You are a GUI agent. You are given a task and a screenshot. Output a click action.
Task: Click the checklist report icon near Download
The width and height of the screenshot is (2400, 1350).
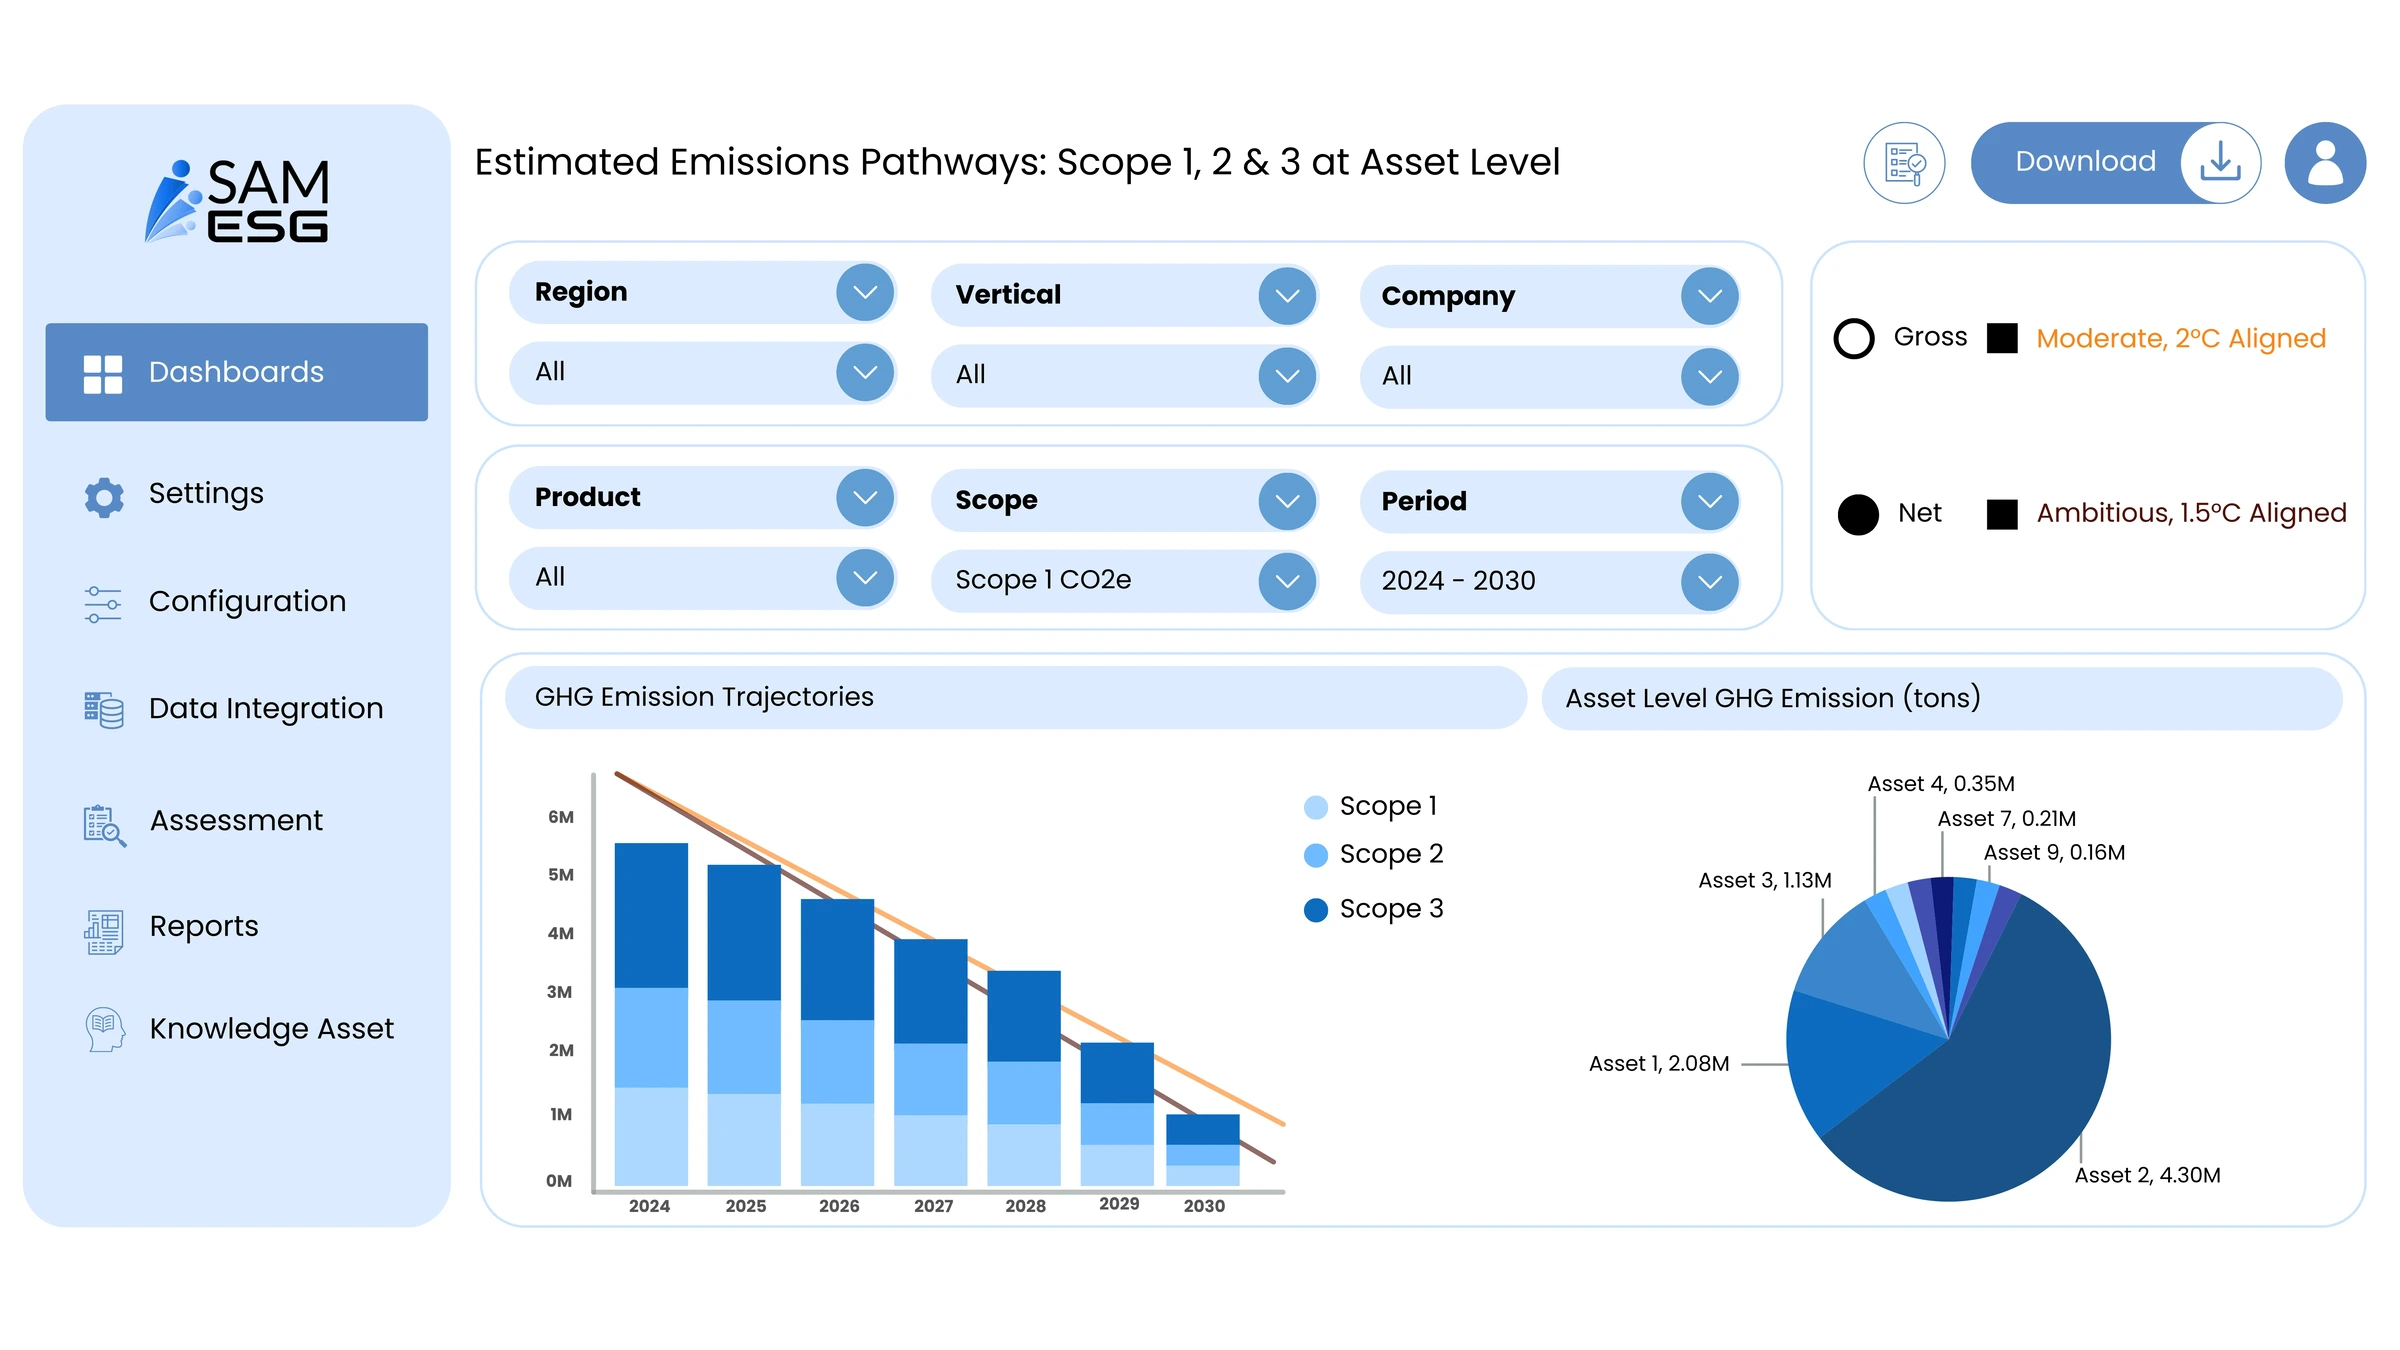[1904, 163]
